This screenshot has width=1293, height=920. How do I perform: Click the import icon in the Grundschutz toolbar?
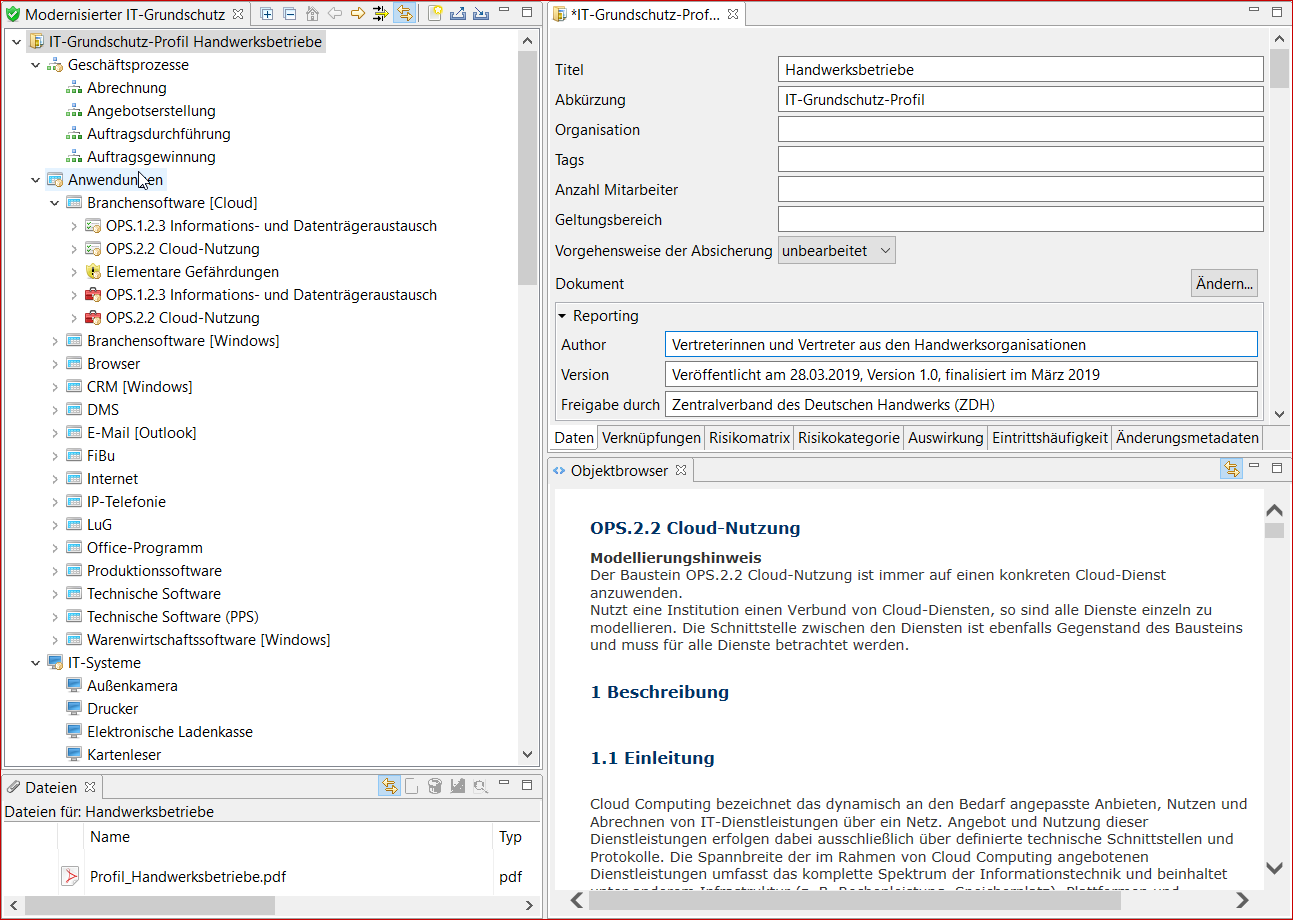pos(481,14)
